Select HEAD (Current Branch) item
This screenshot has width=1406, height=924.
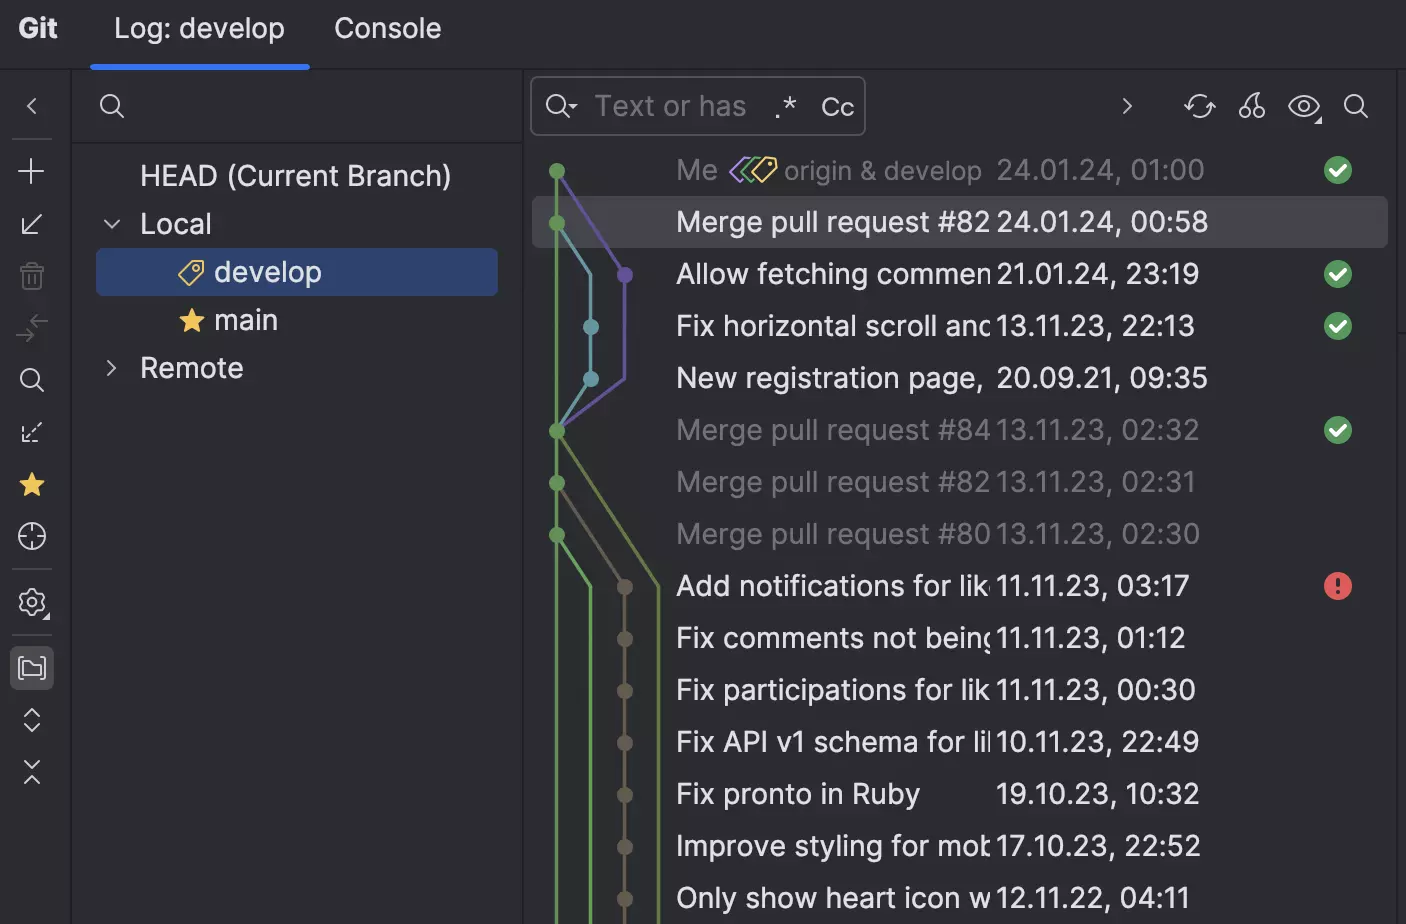(296, 176)
